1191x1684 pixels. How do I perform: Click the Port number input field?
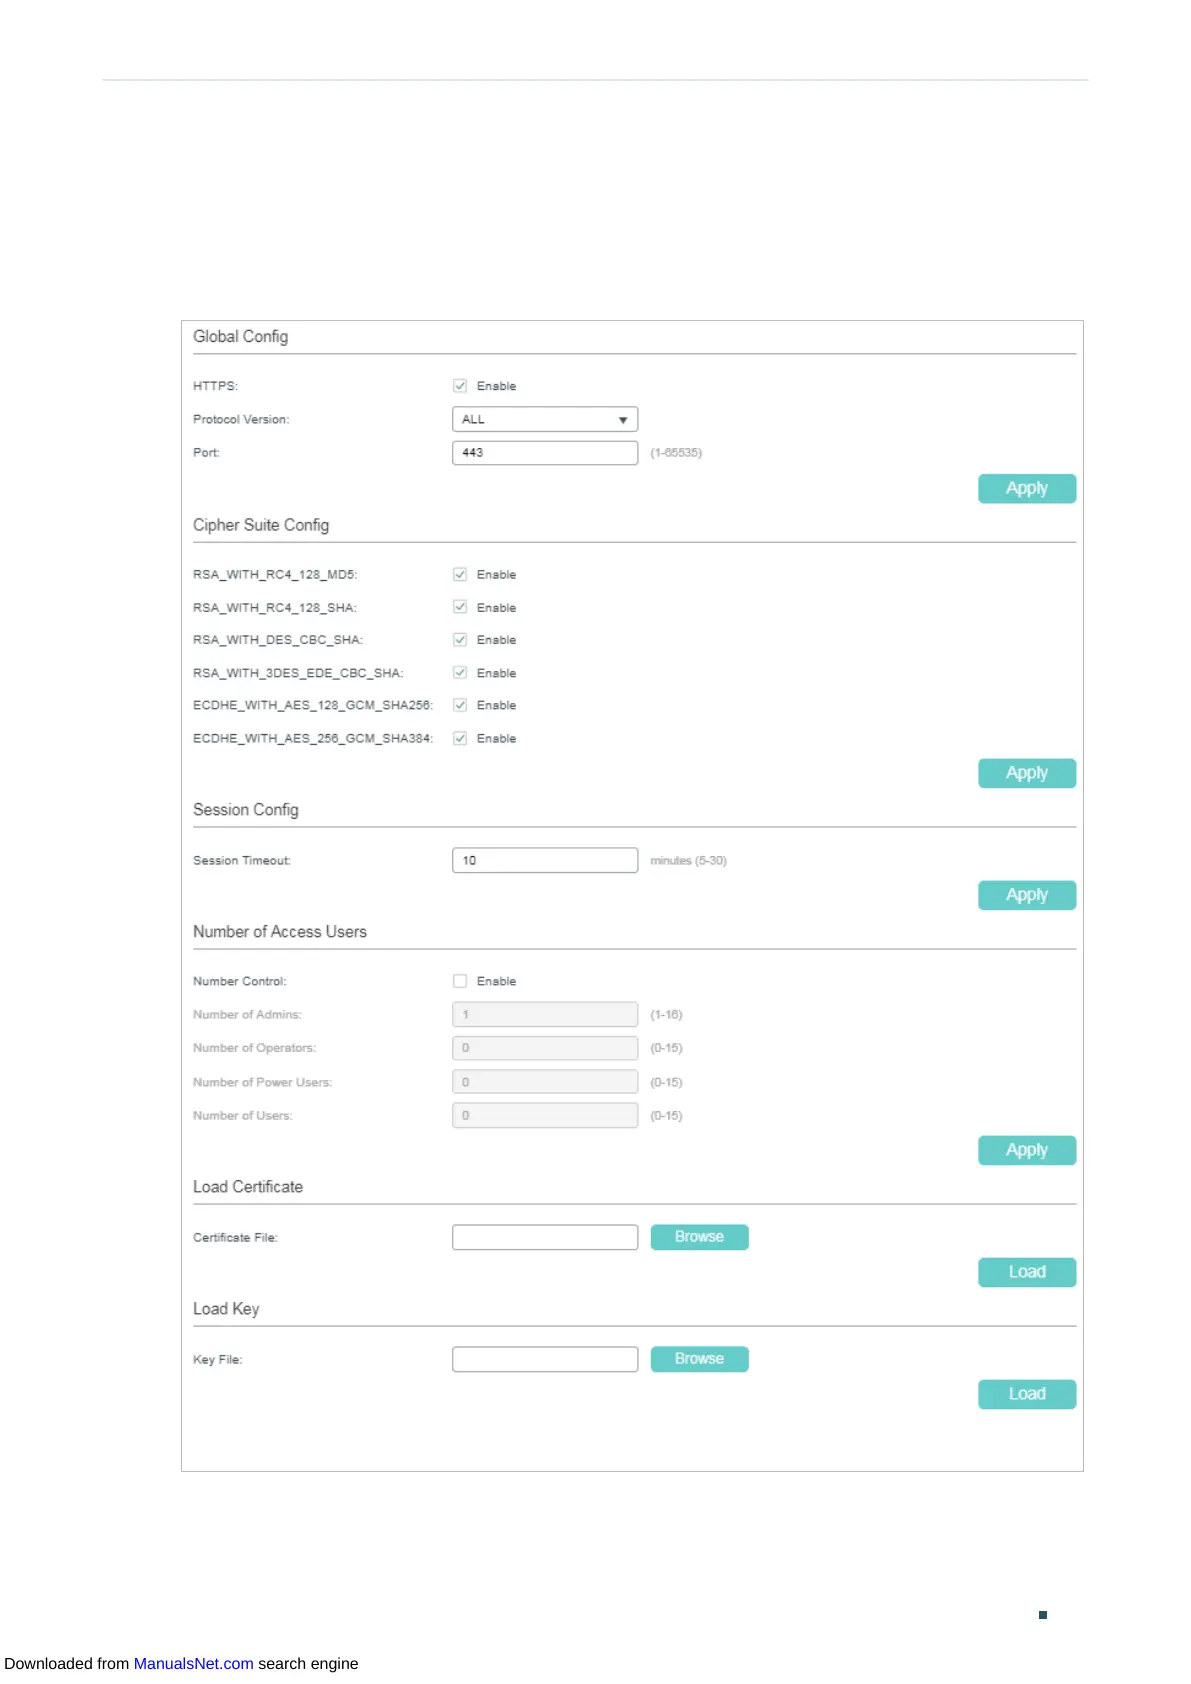tap(544, 453)
